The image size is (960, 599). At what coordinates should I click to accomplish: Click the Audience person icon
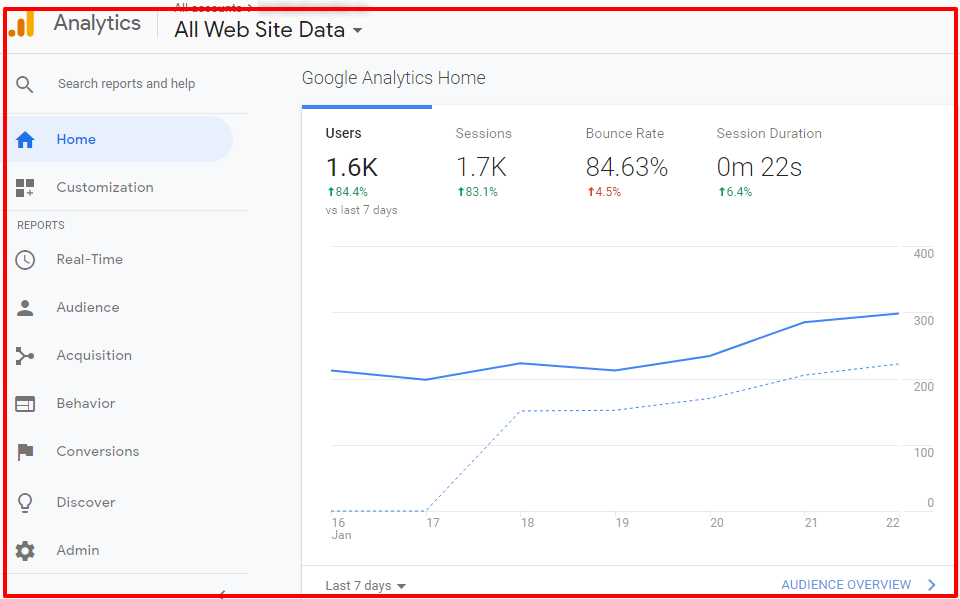point(24,307)
